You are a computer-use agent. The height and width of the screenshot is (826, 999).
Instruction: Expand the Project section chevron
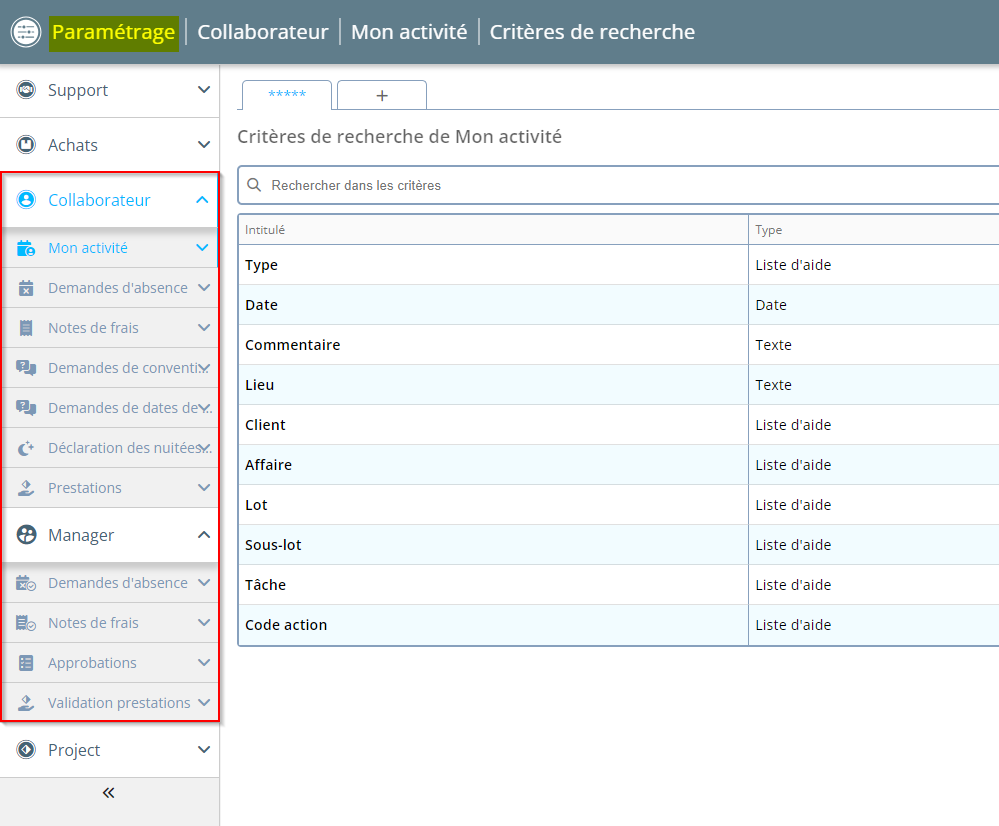[203, 750]
